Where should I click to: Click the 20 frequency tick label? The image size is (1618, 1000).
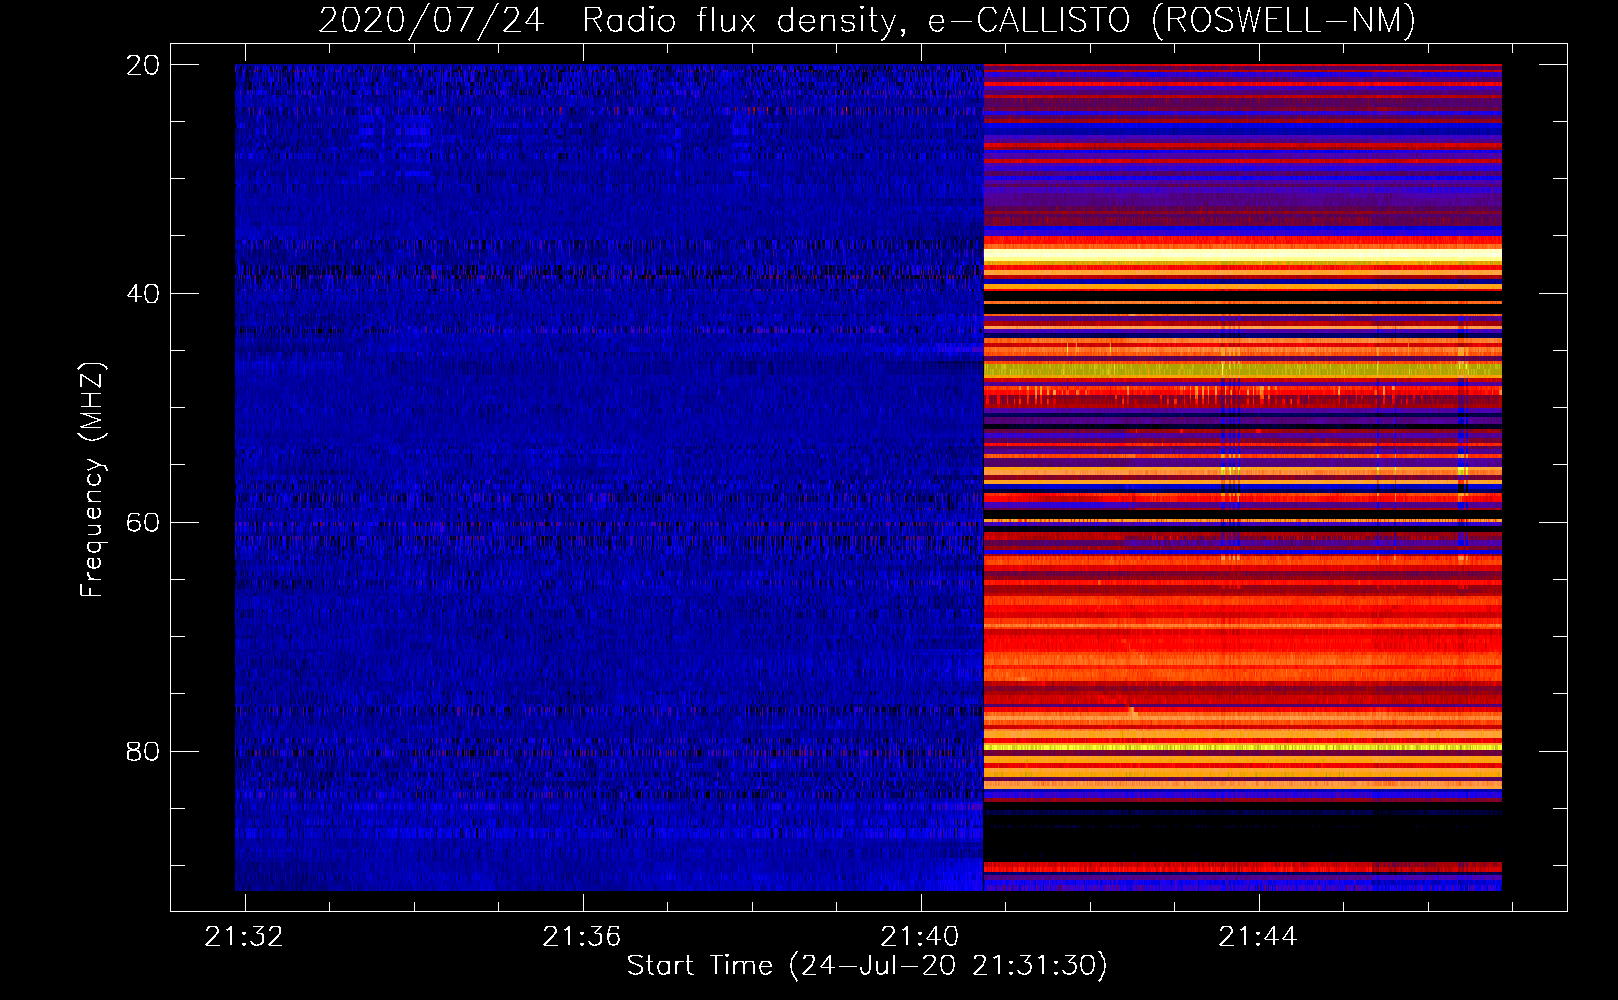[x=143, y=65]
